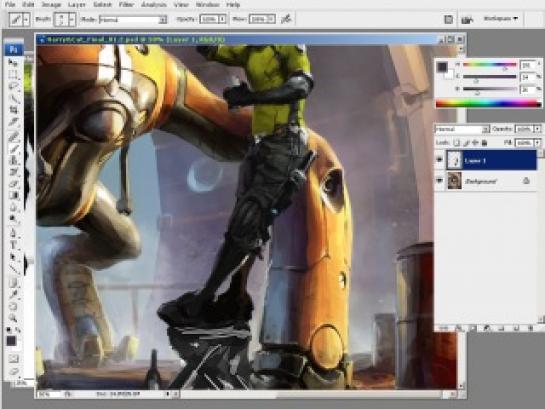Select the Move tool

click(x=13, y=63)
